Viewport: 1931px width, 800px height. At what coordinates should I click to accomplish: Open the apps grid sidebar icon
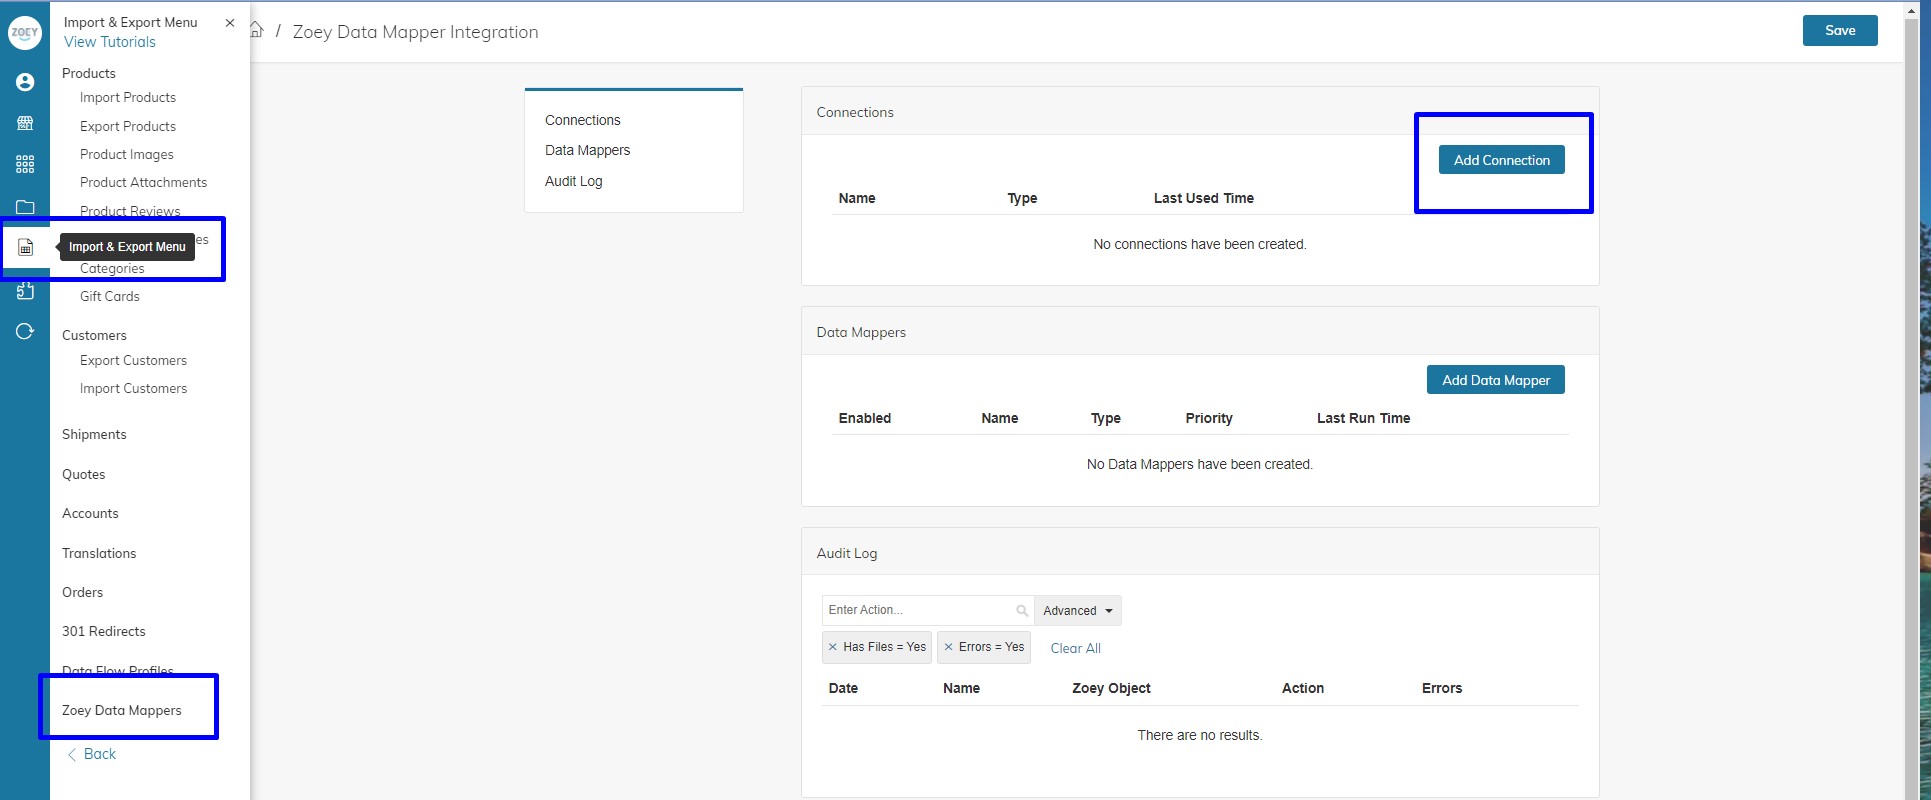pos(25,164)
